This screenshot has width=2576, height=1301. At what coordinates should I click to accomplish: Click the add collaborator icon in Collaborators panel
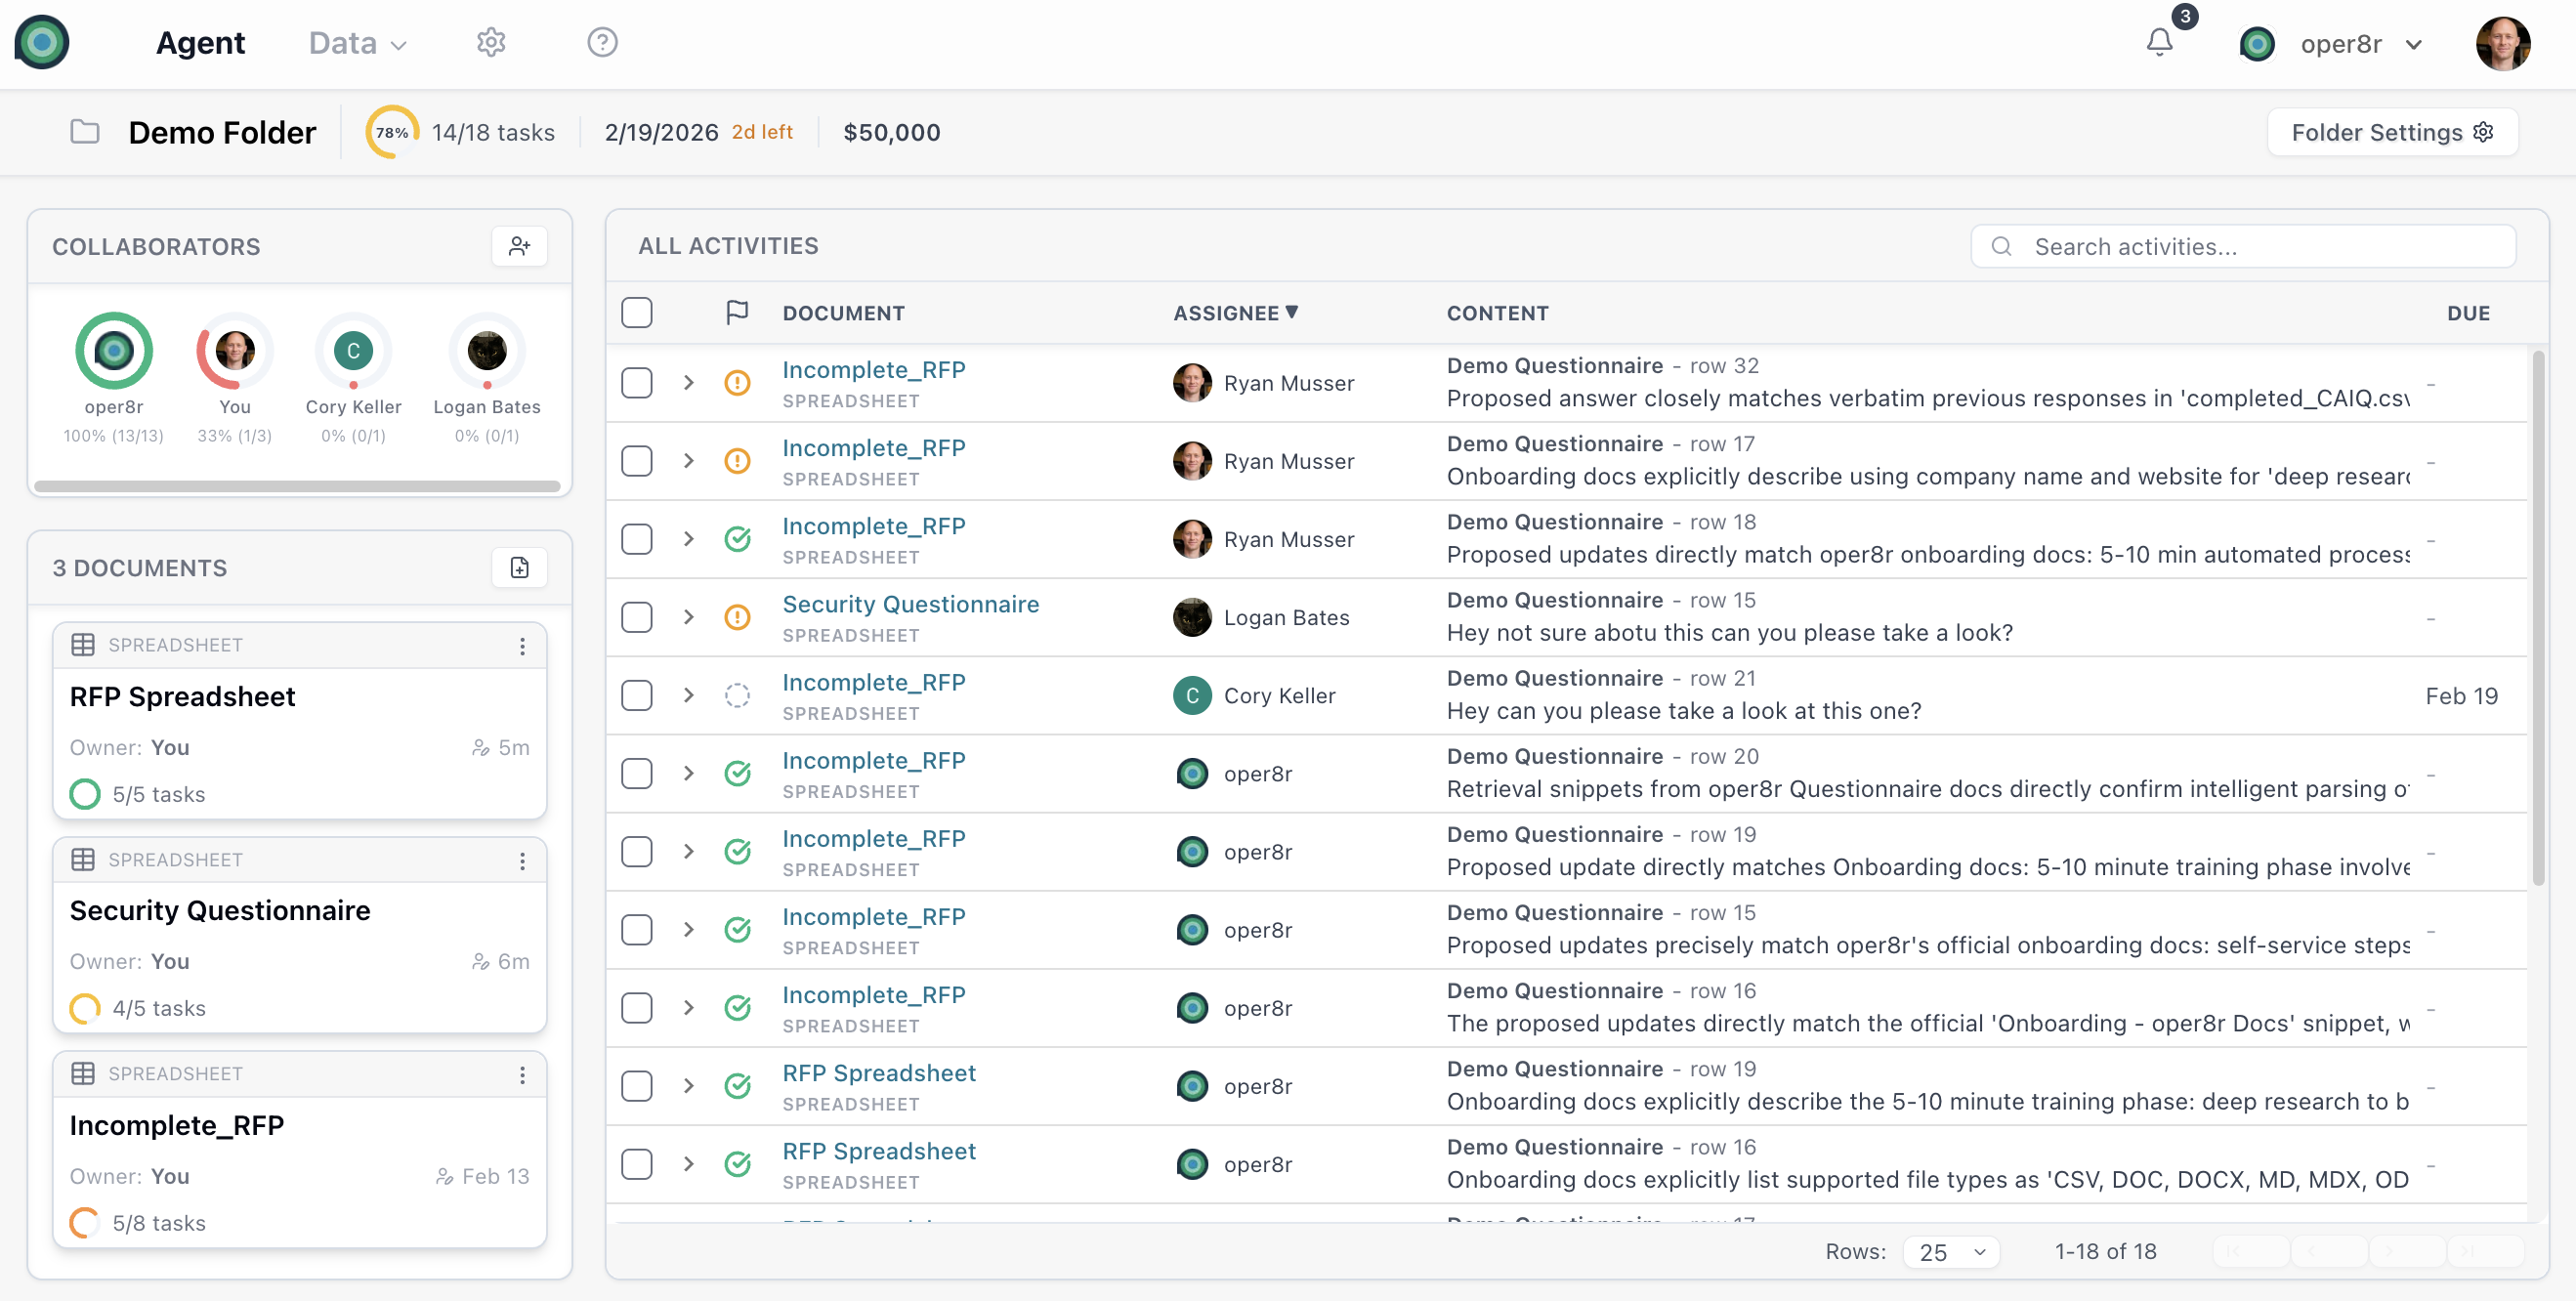pos(519,246)
